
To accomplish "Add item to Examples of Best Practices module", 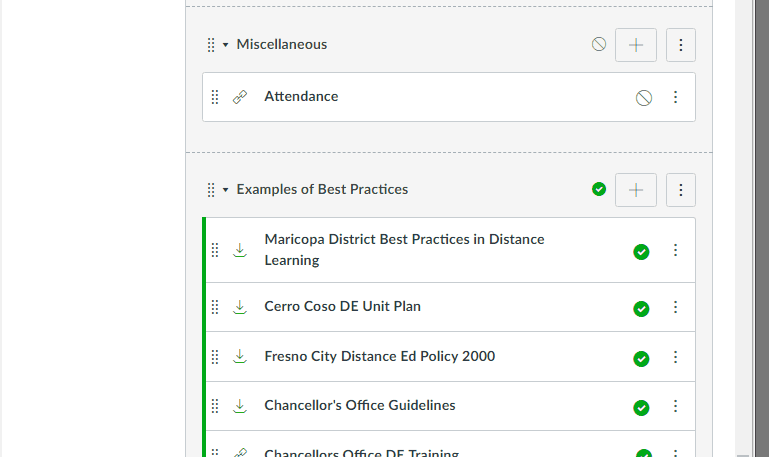I will (x=636, y=190).
